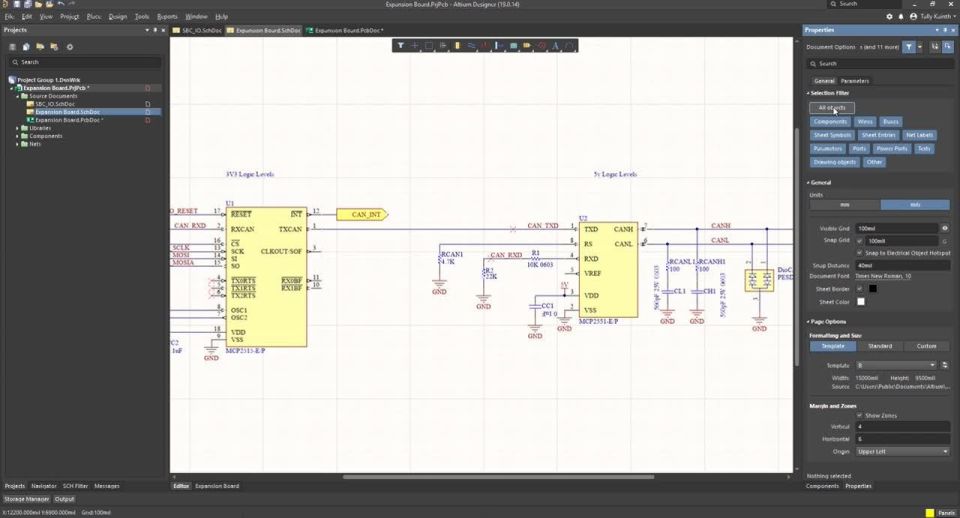This screenshot has height=518, width=960.
Task: Select mm units button
Action: click(845, 205)
